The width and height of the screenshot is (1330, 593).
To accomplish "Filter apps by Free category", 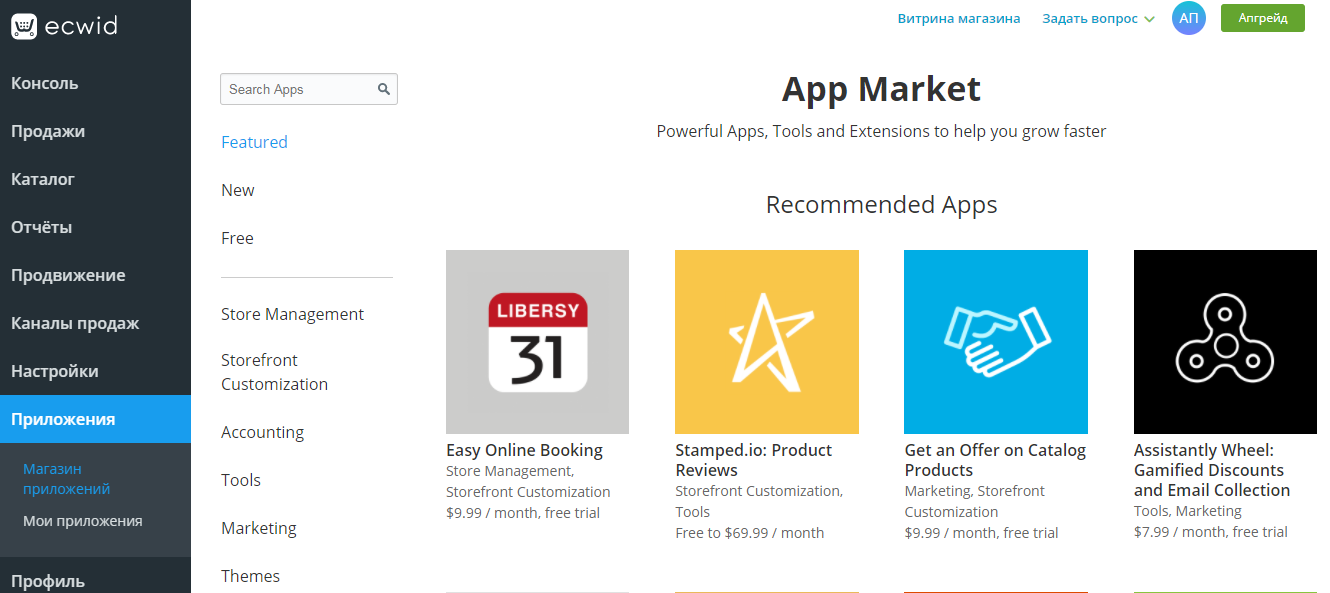I will pos(238,238).
